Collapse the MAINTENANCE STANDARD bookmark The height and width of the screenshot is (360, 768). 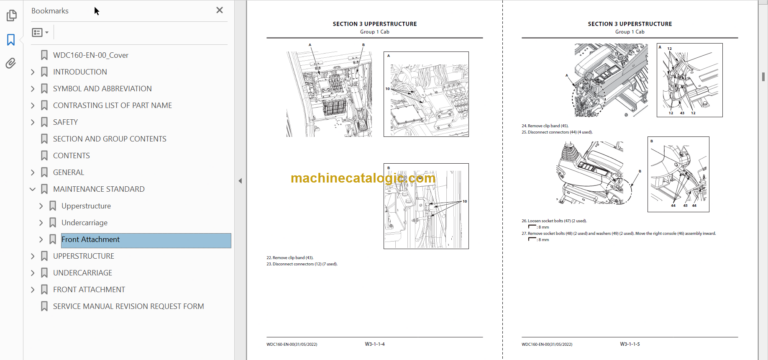33,189
